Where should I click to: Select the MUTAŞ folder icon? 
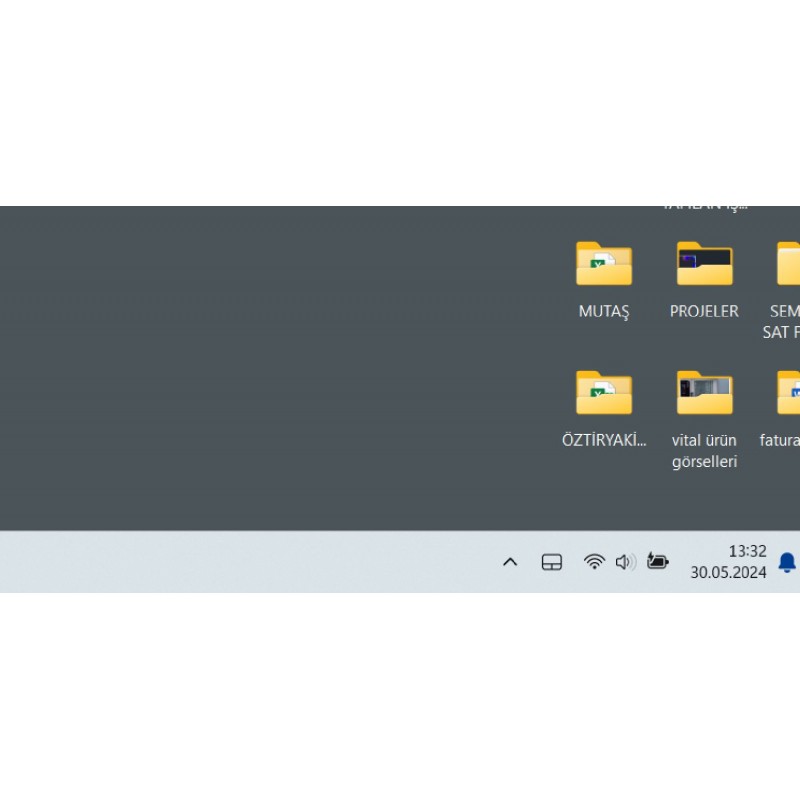coord(604,264)
